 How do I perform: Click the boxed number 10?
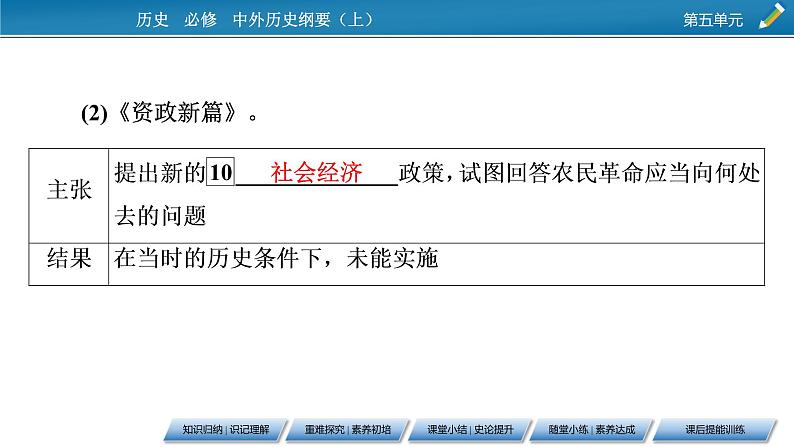pos(221,172)
